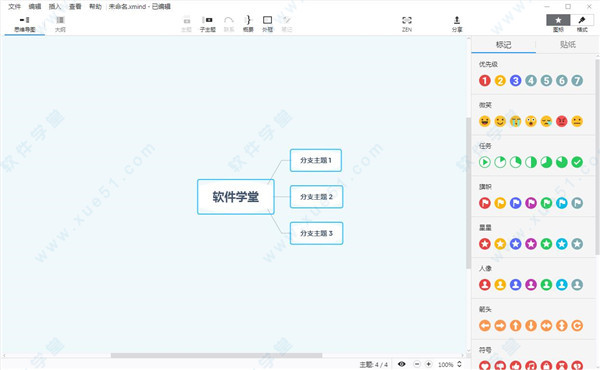Insert a summary brace from toolbar
600x370 pixels.
pyautogui.click(x=248, y=24)
